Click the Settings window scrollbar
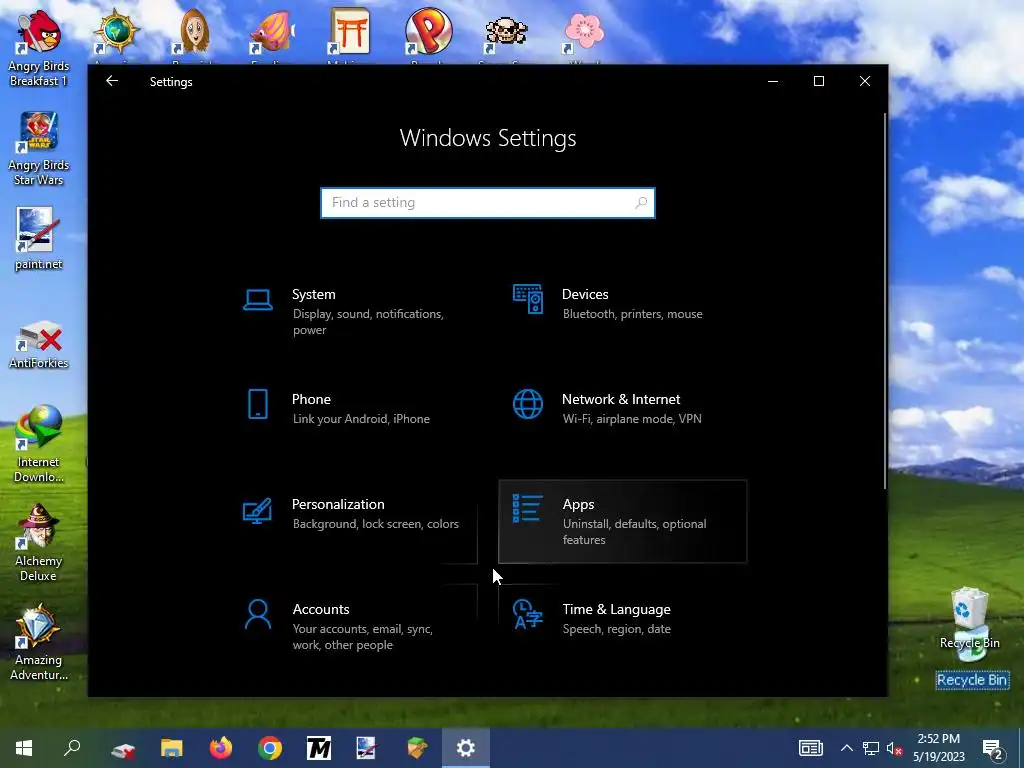The width and height of the screenshot is (1024, 768). (x=886, y=300)
